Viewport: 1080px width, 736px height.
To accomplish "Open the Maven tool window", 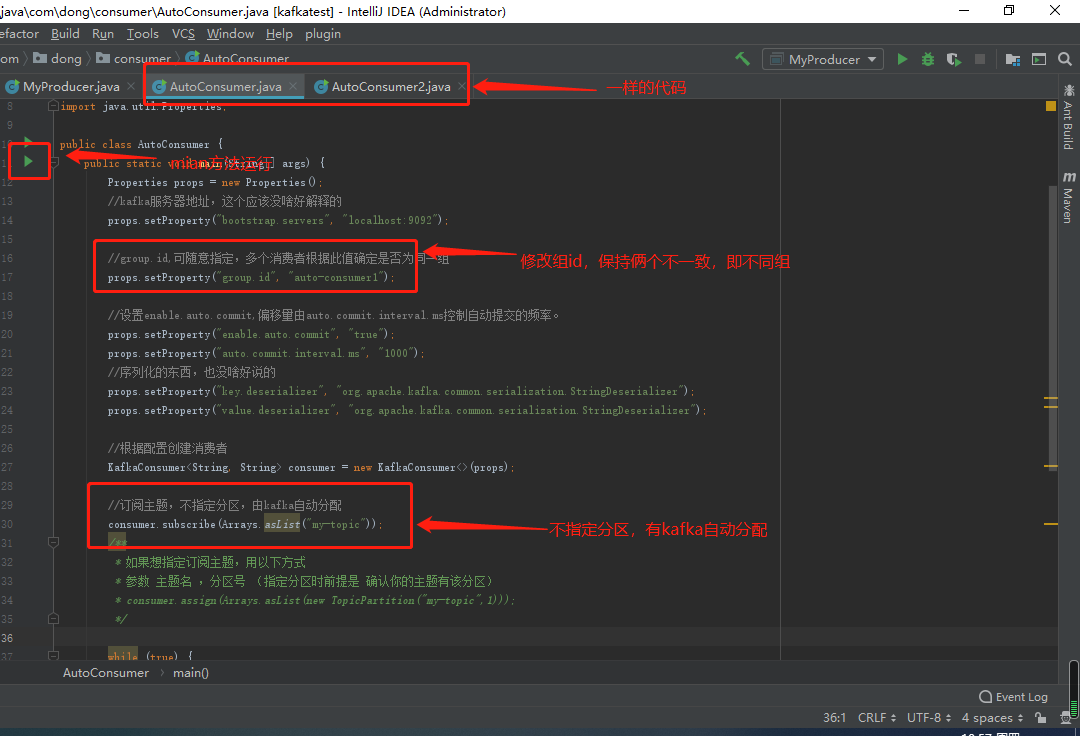I will pos(1068,197).
